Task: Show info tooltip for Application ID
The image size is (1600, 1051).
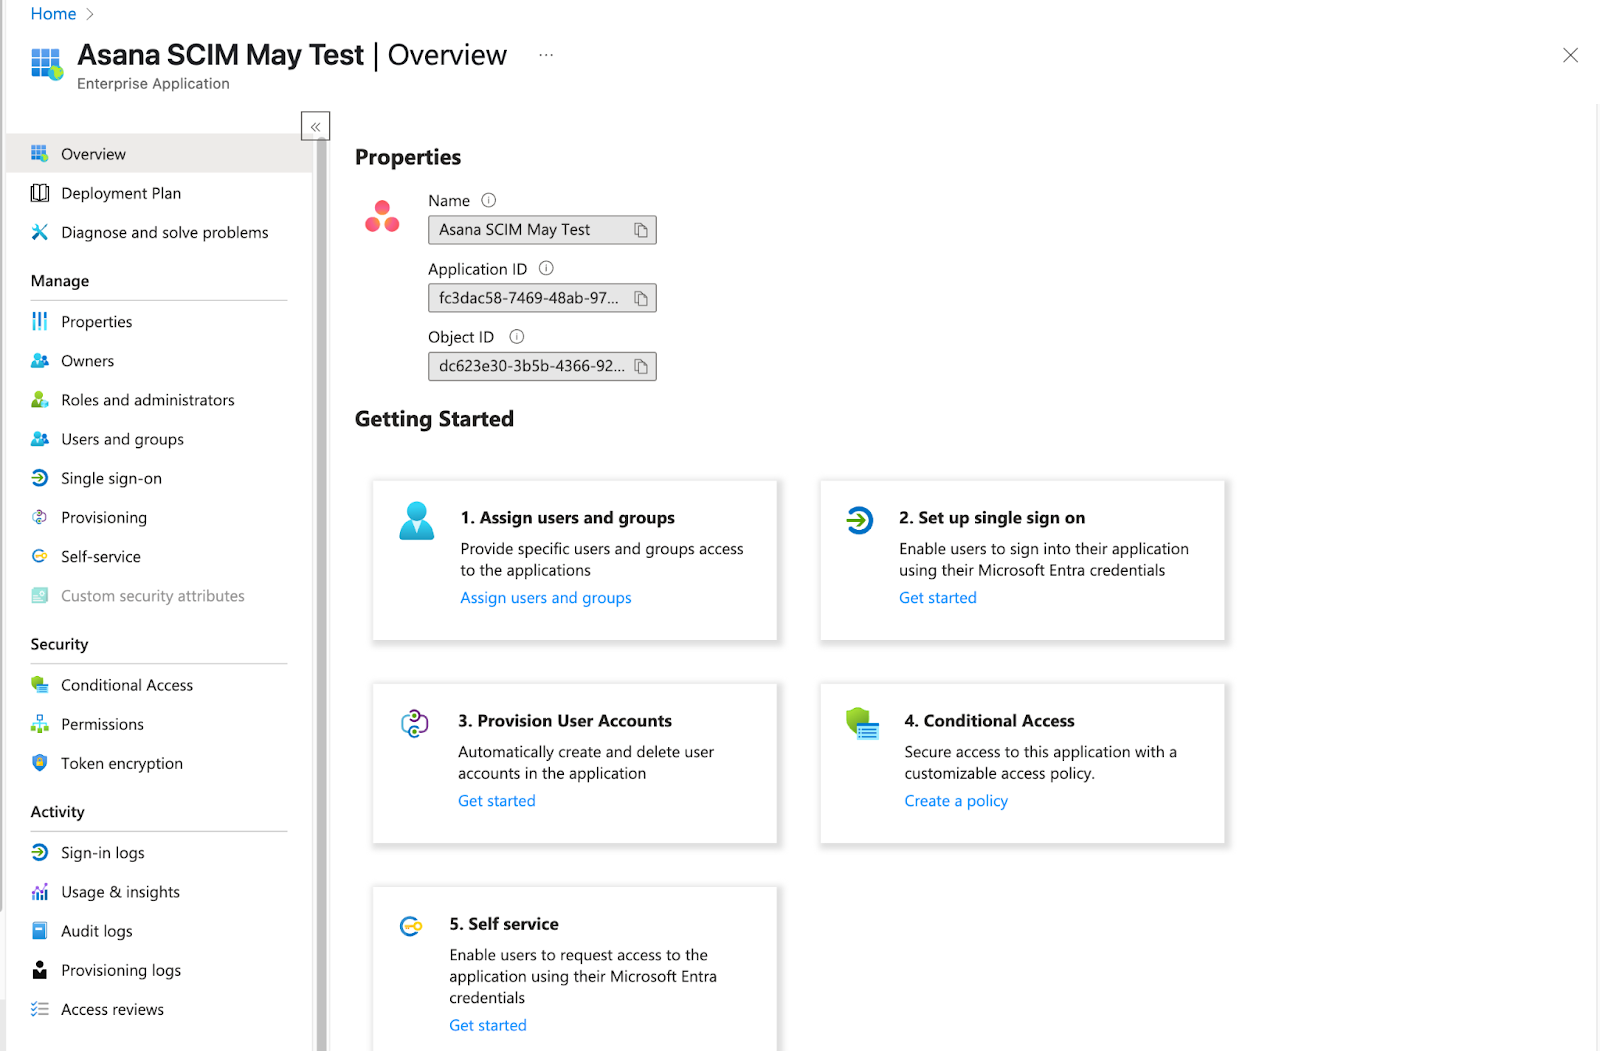Action: coord(546,268)
